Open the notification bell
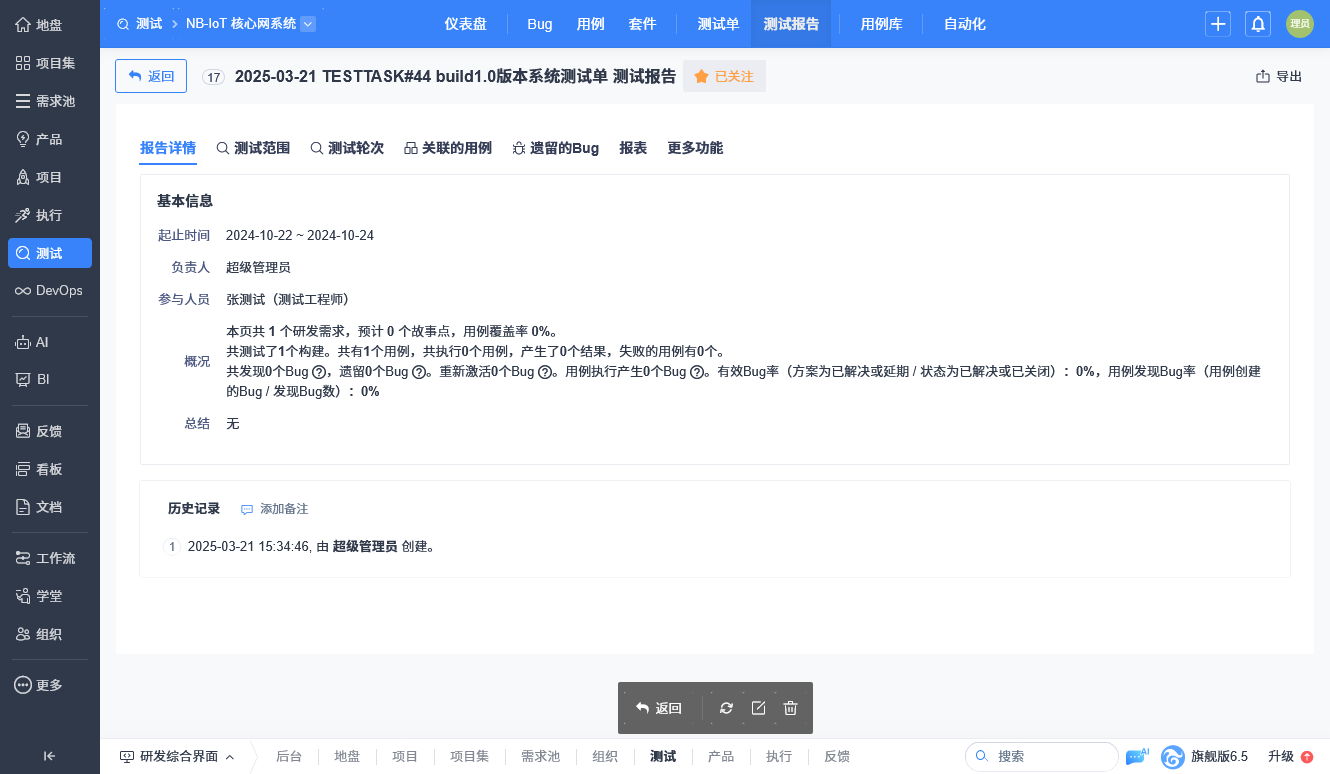 coord(1258,24)
